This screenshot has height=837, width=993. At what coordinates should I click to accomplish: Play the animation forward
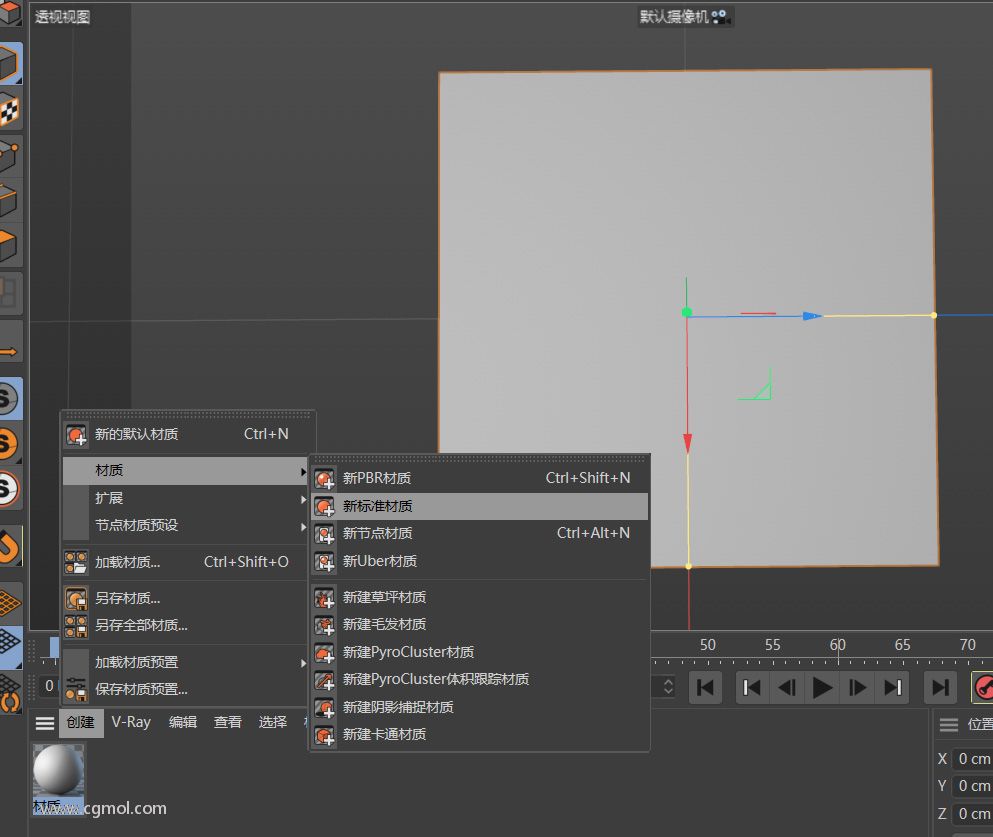click(x=822, y=688)
